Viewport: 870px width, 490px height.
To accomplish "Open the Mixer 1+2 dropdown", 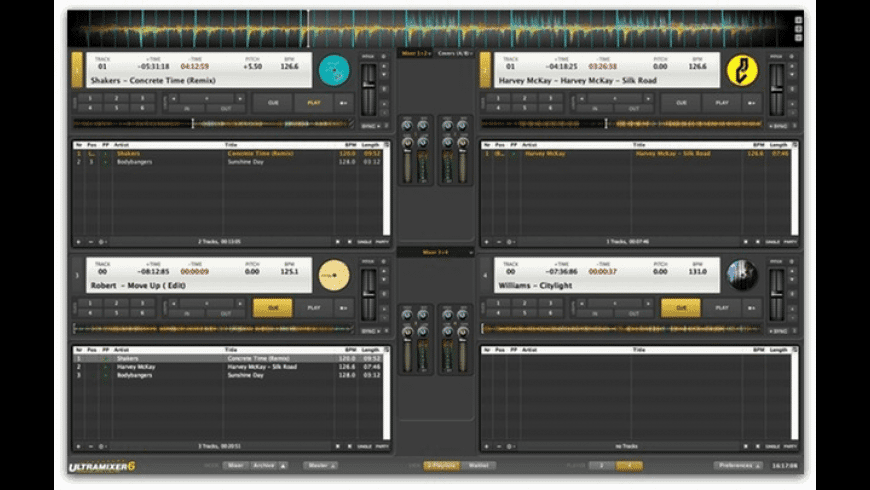I will pos(414,52).
